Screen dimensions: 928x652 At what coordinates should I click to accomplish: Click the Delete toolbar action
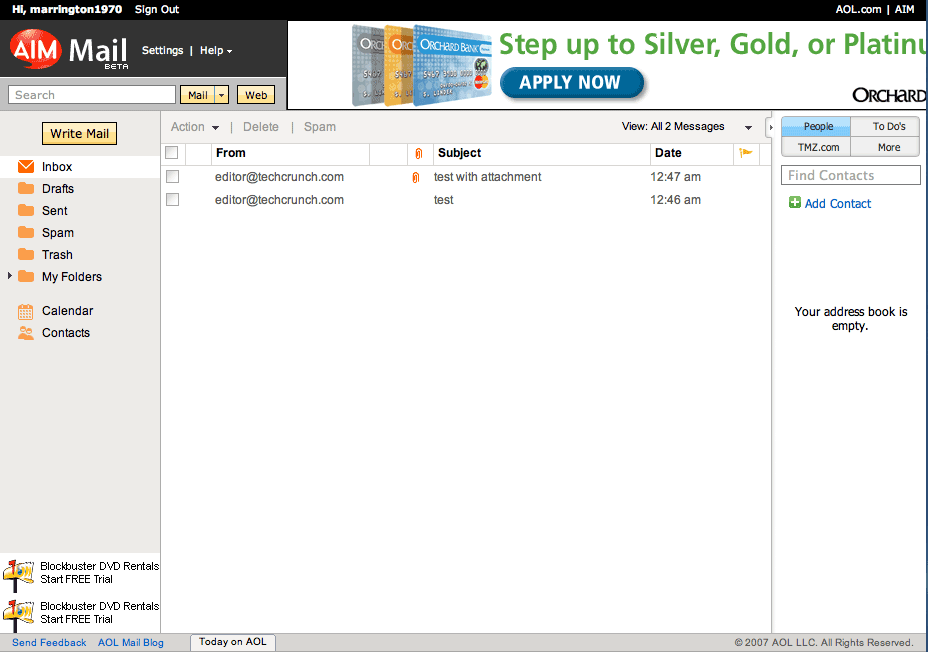[260, 127]
